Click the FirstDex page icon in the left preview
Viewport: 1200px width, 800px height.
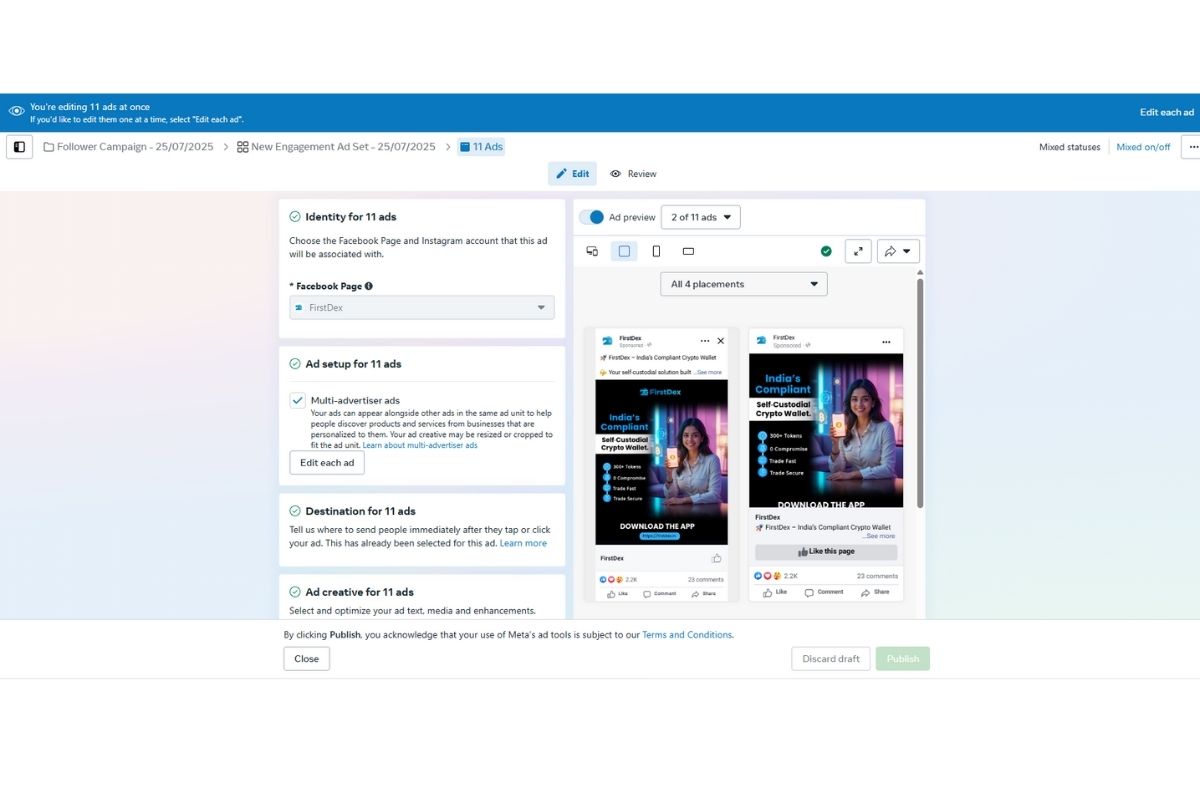tap(606, 341)
